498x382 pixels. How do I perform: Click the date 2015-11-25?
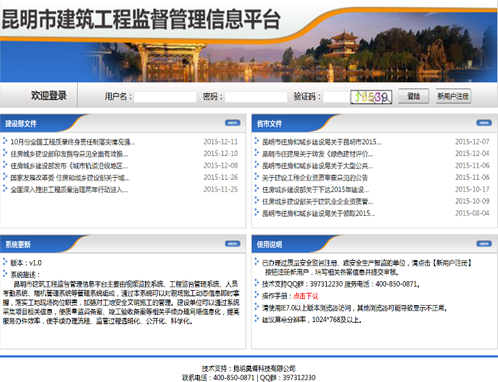click(x=221, y=190)
